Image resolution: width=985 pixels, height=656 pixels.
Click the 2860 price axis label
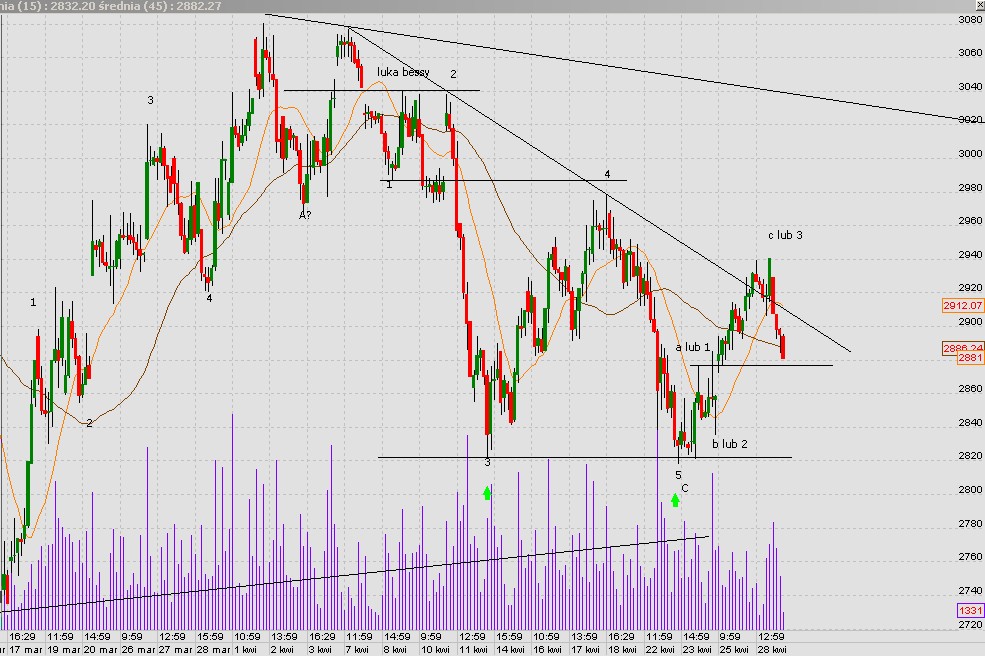[970, 389]
